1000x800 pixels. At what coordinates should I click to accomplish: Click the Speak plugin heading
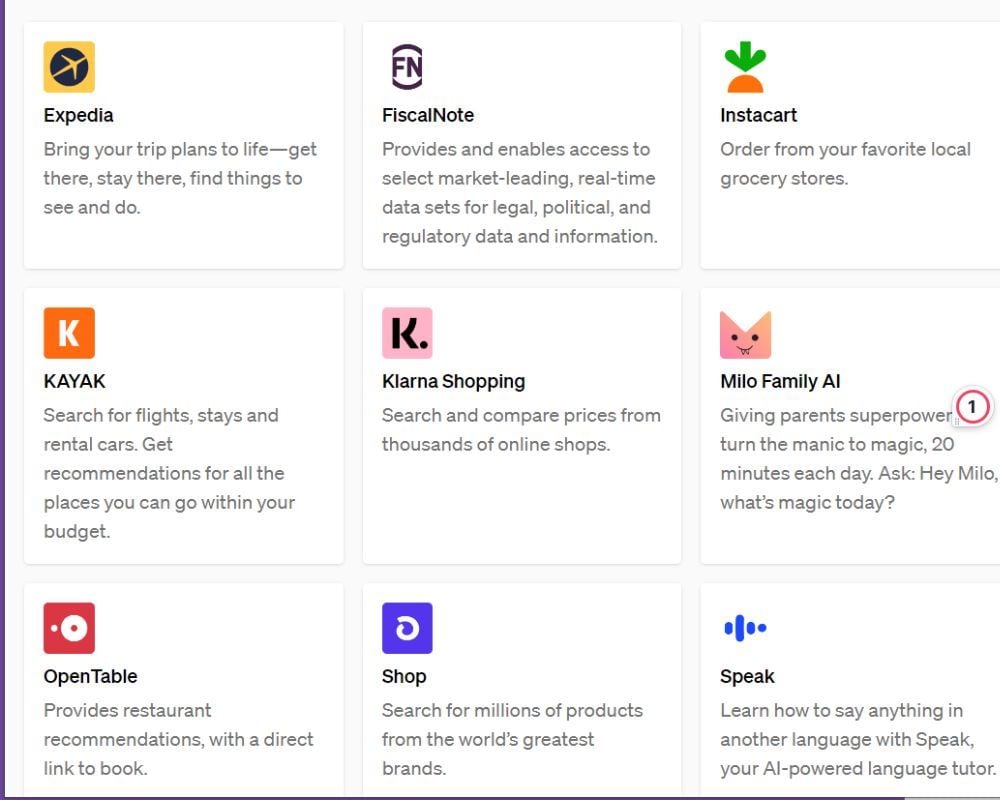pyautogui.click(x=747, y=676)
